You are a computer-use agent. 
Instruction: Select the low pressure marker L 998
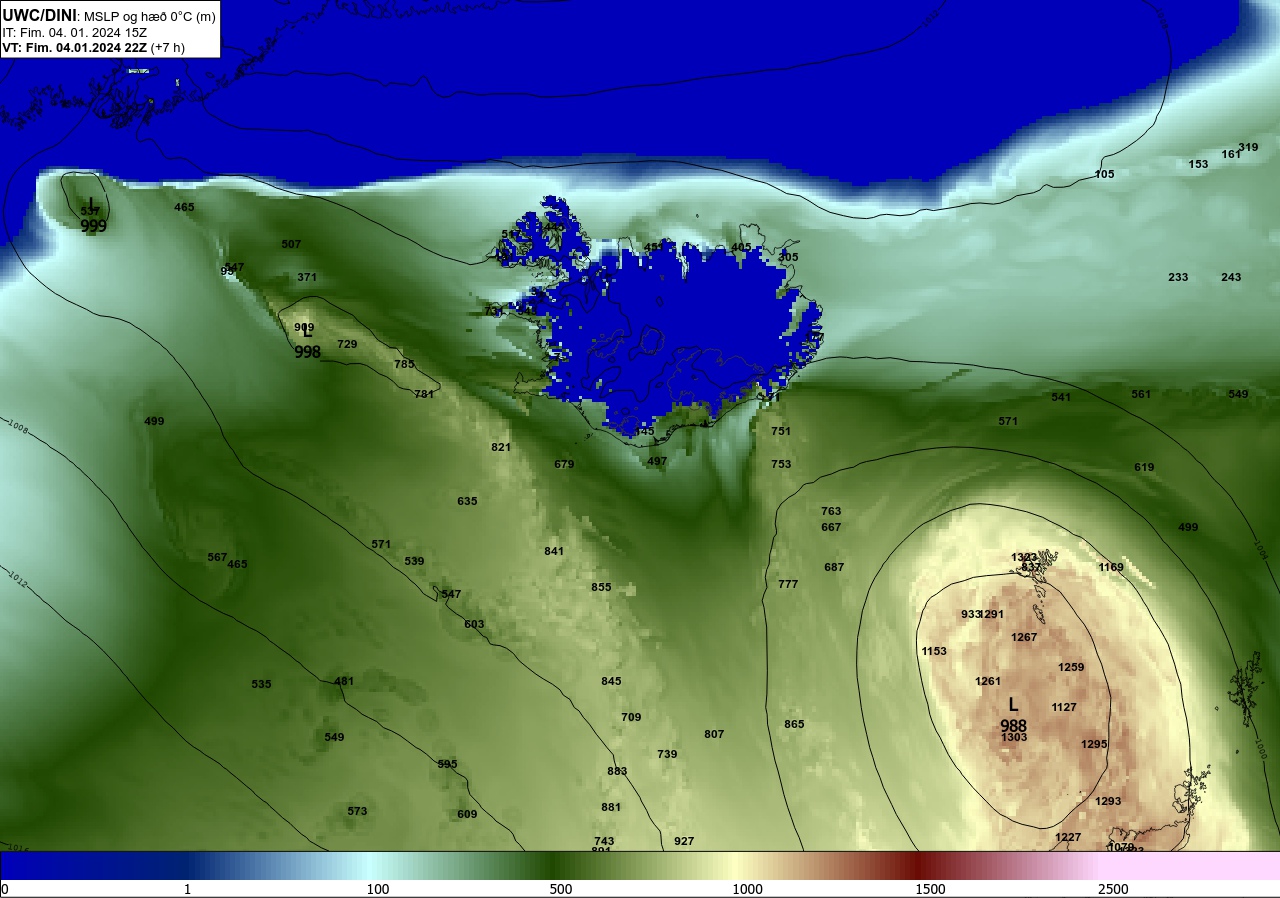pyautogui.click(x=308, y=342)
